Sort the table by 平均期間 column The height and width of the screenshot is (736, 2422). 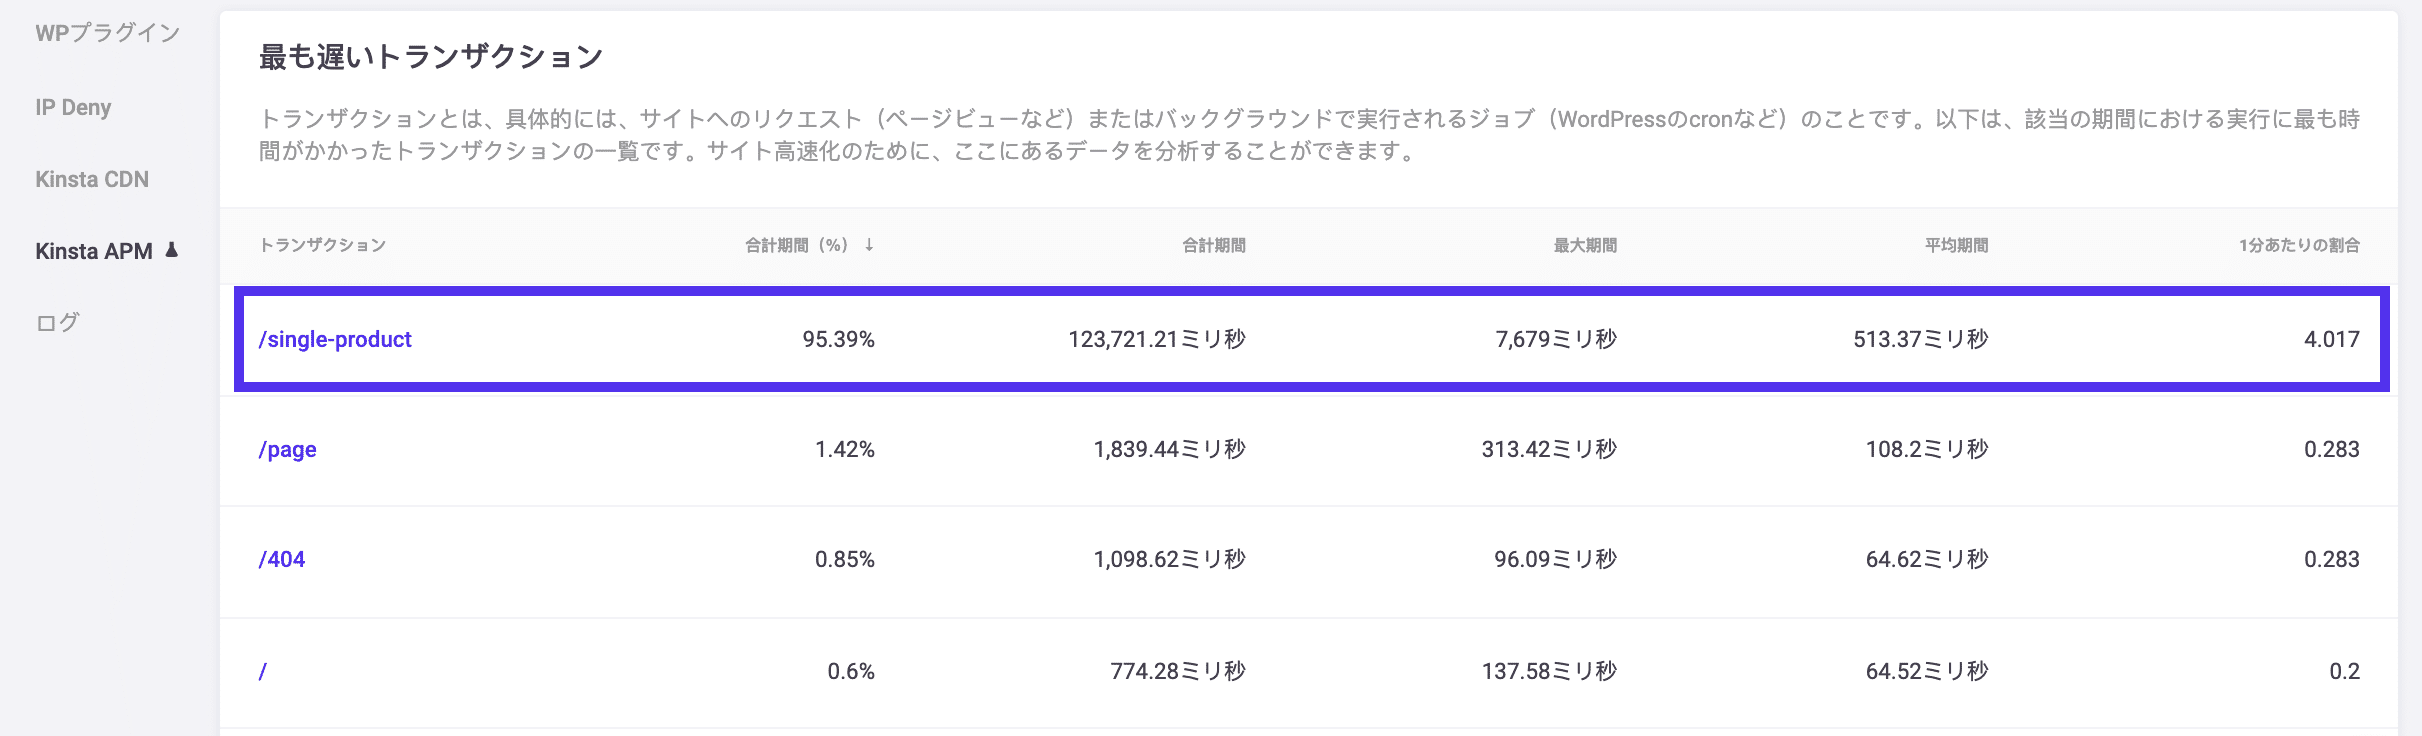pyautogui.click(x=1953, y=243)
